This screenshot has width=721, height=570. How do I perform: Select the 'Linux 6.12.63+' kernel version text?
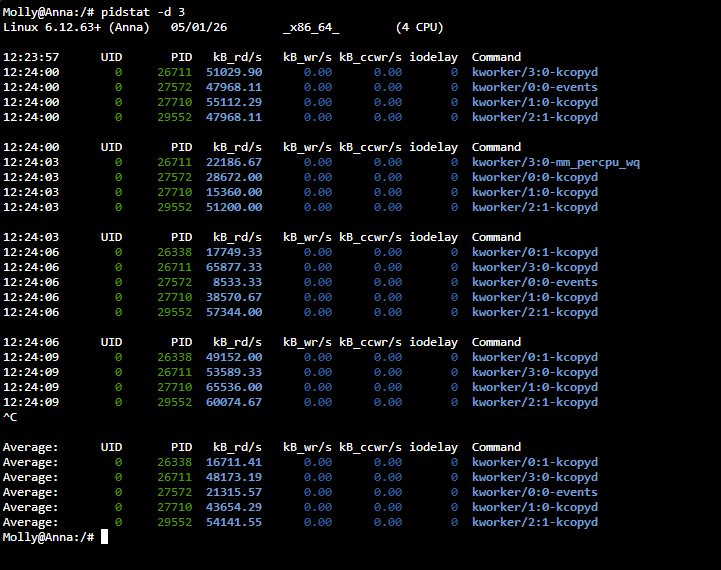52,28
